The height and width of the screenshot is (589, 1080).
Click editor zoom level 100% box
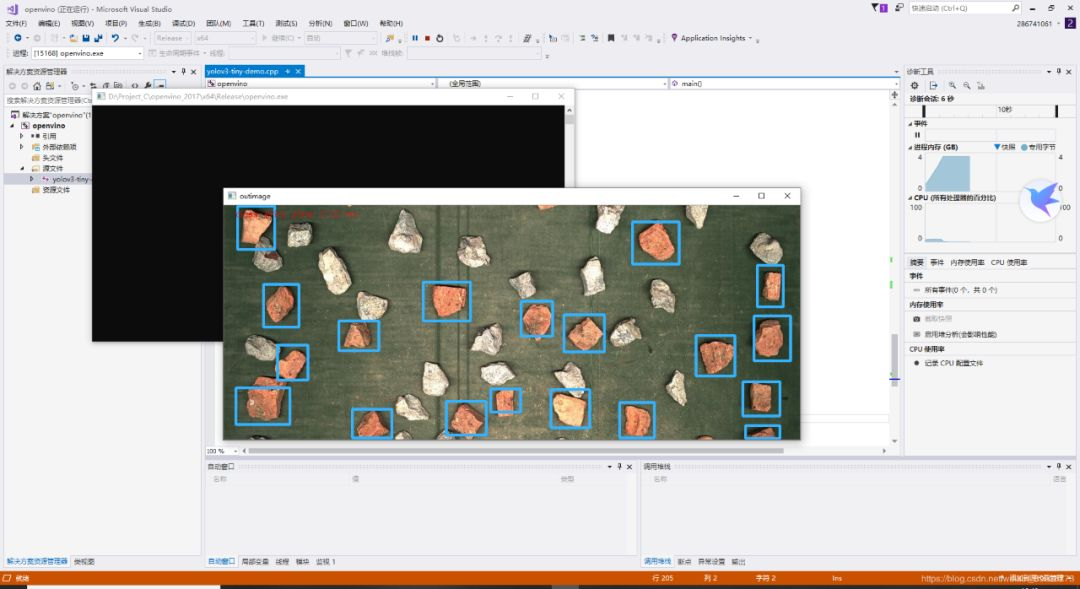pyautogui.click(x=221, y=451)
